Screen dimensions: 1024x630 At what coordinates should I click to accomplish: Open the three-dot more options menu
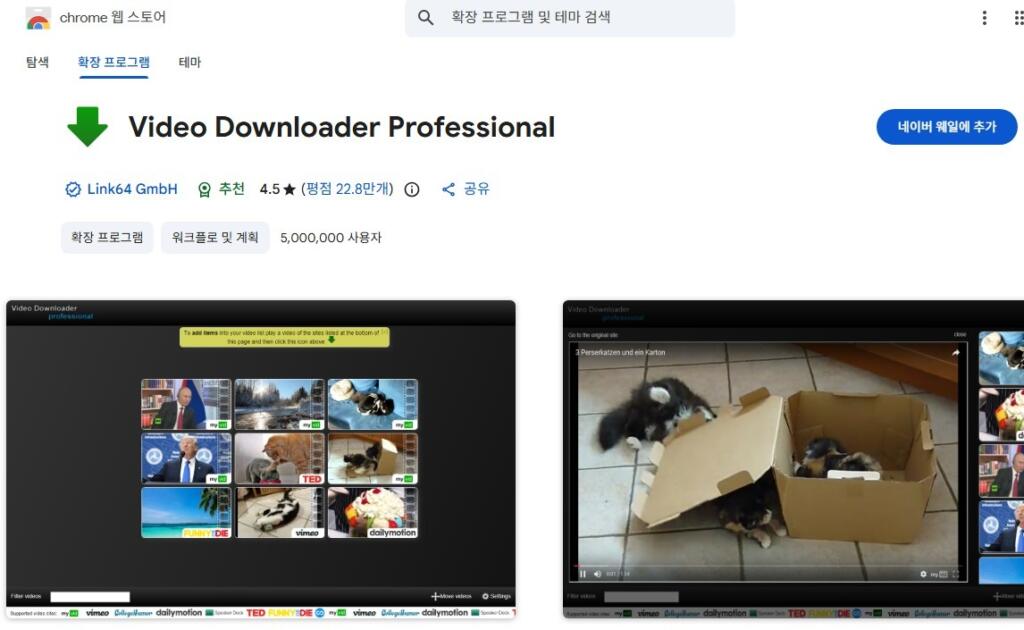pyautogui.click(x=985, y=18)
